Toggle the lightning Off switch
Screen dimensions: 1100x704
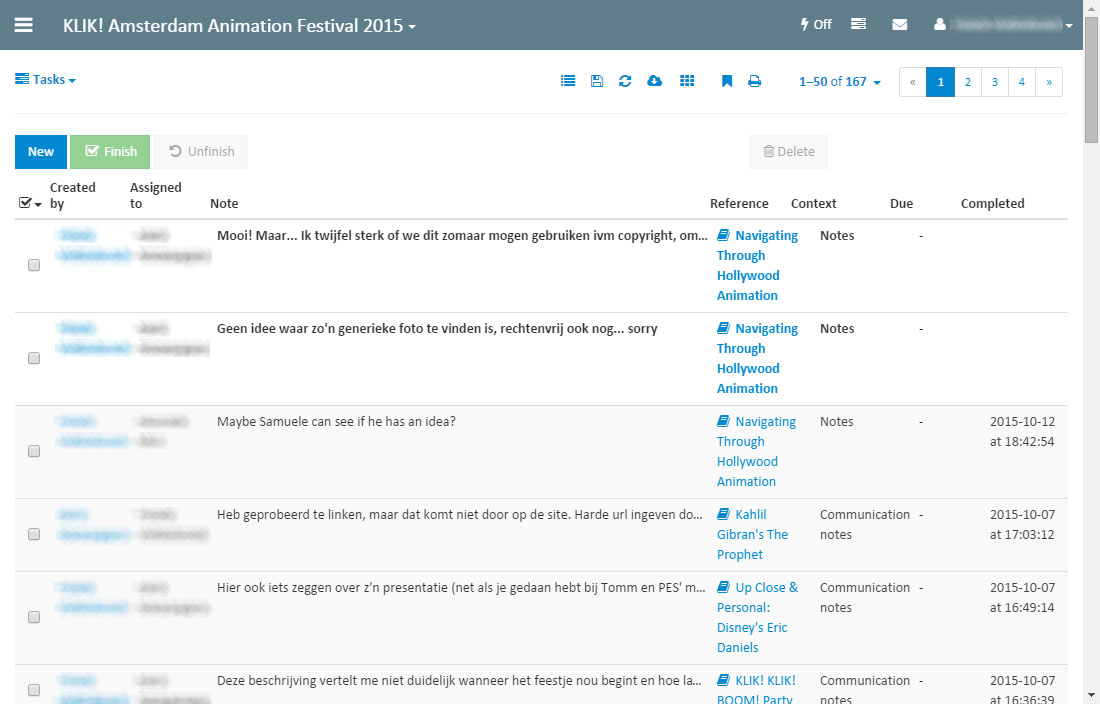pos(816,25)
